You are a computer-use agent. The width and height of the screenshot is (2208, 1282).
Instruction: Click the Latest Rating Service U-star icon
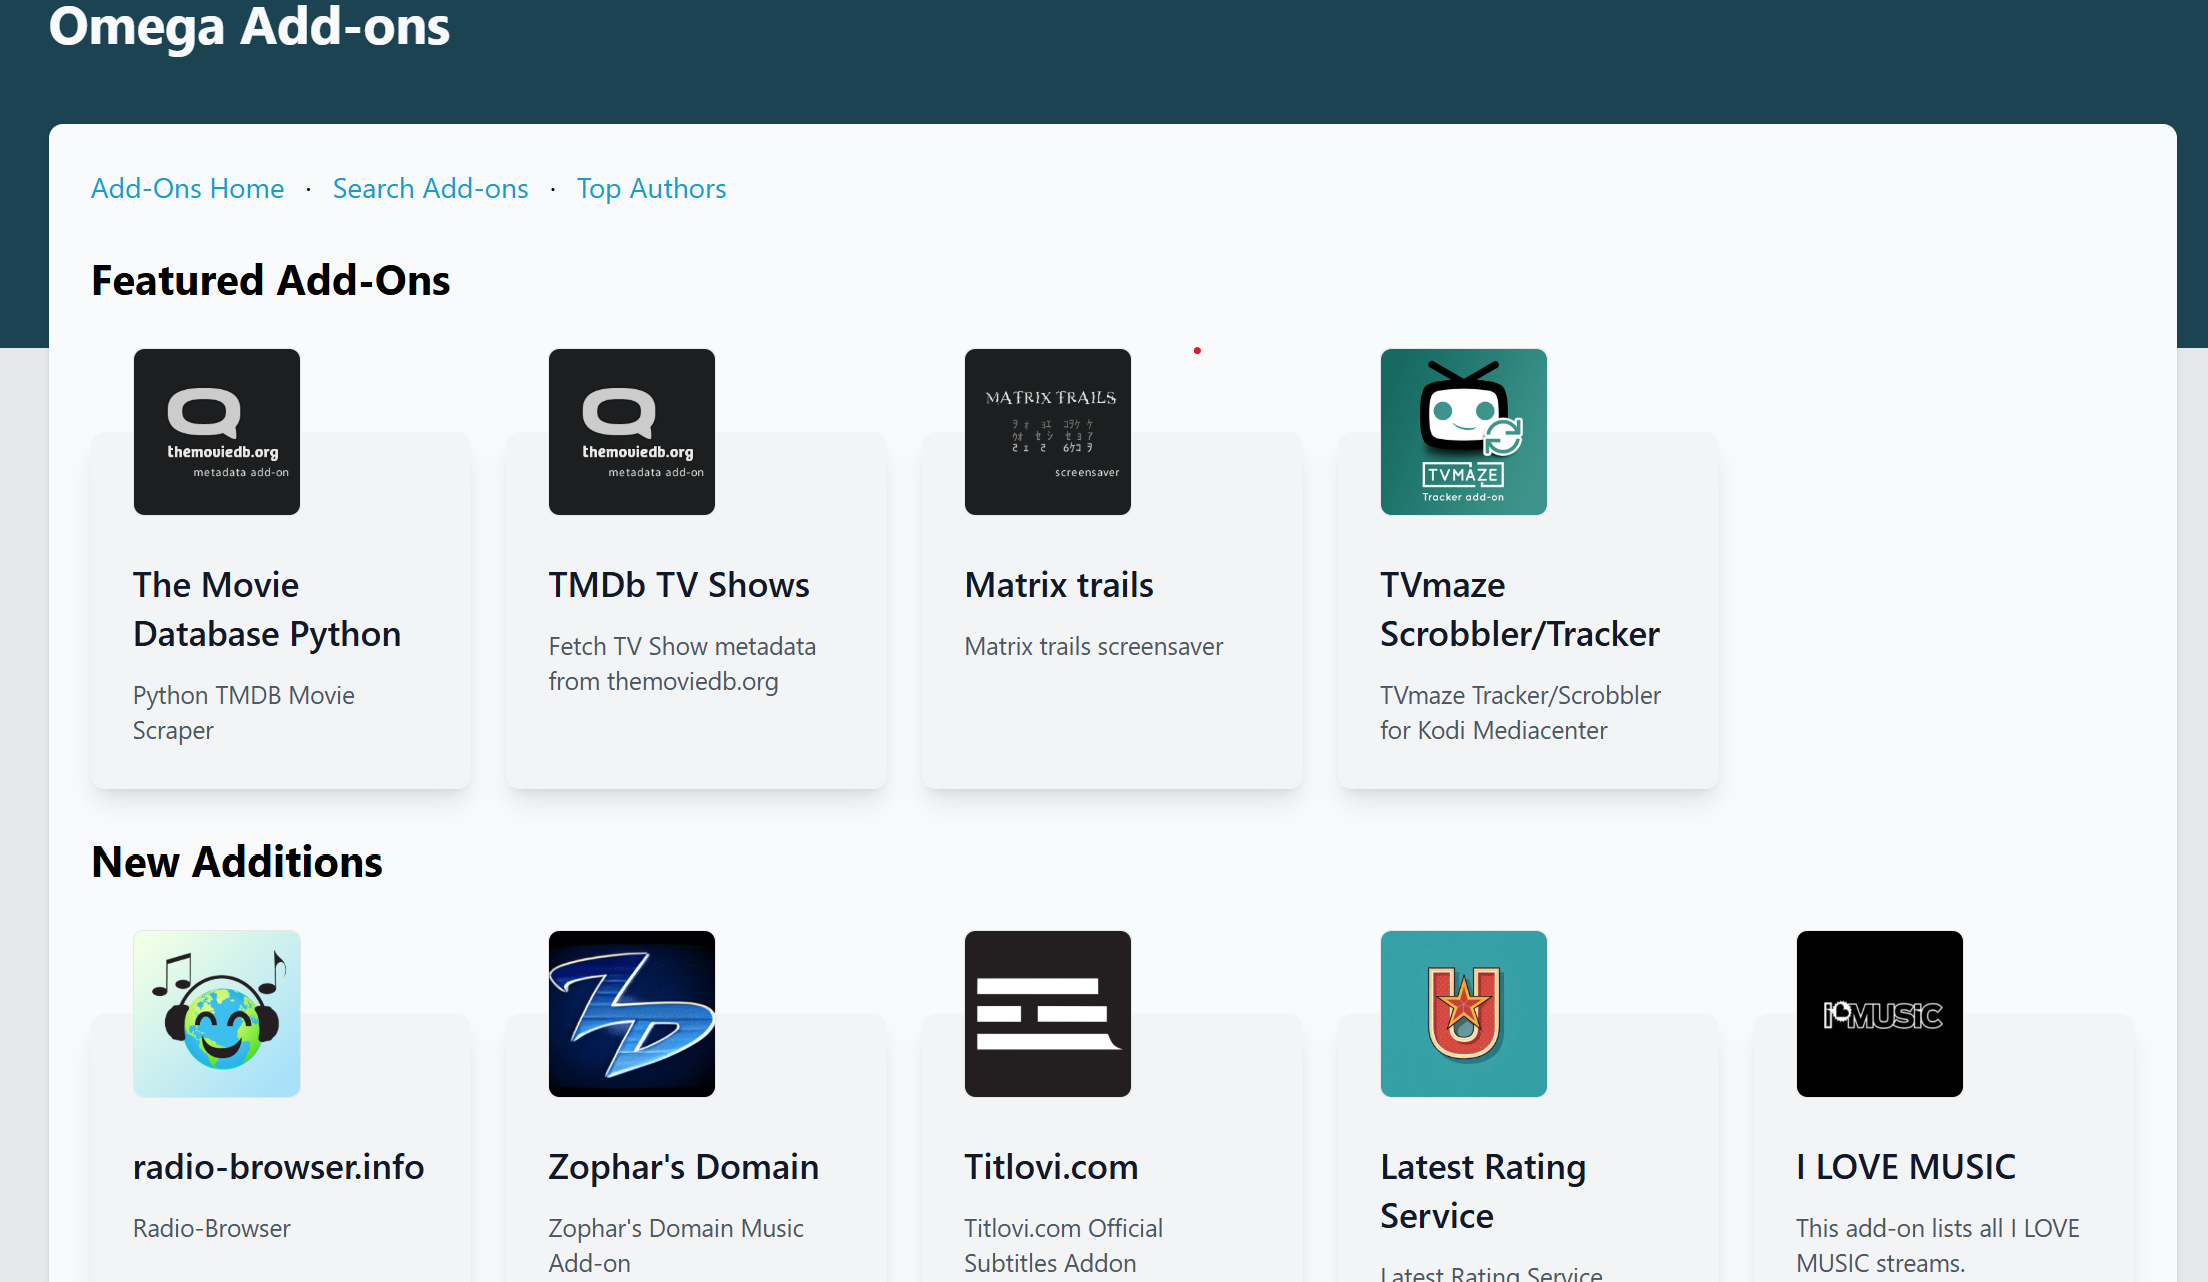(x=1463, y=1013)
